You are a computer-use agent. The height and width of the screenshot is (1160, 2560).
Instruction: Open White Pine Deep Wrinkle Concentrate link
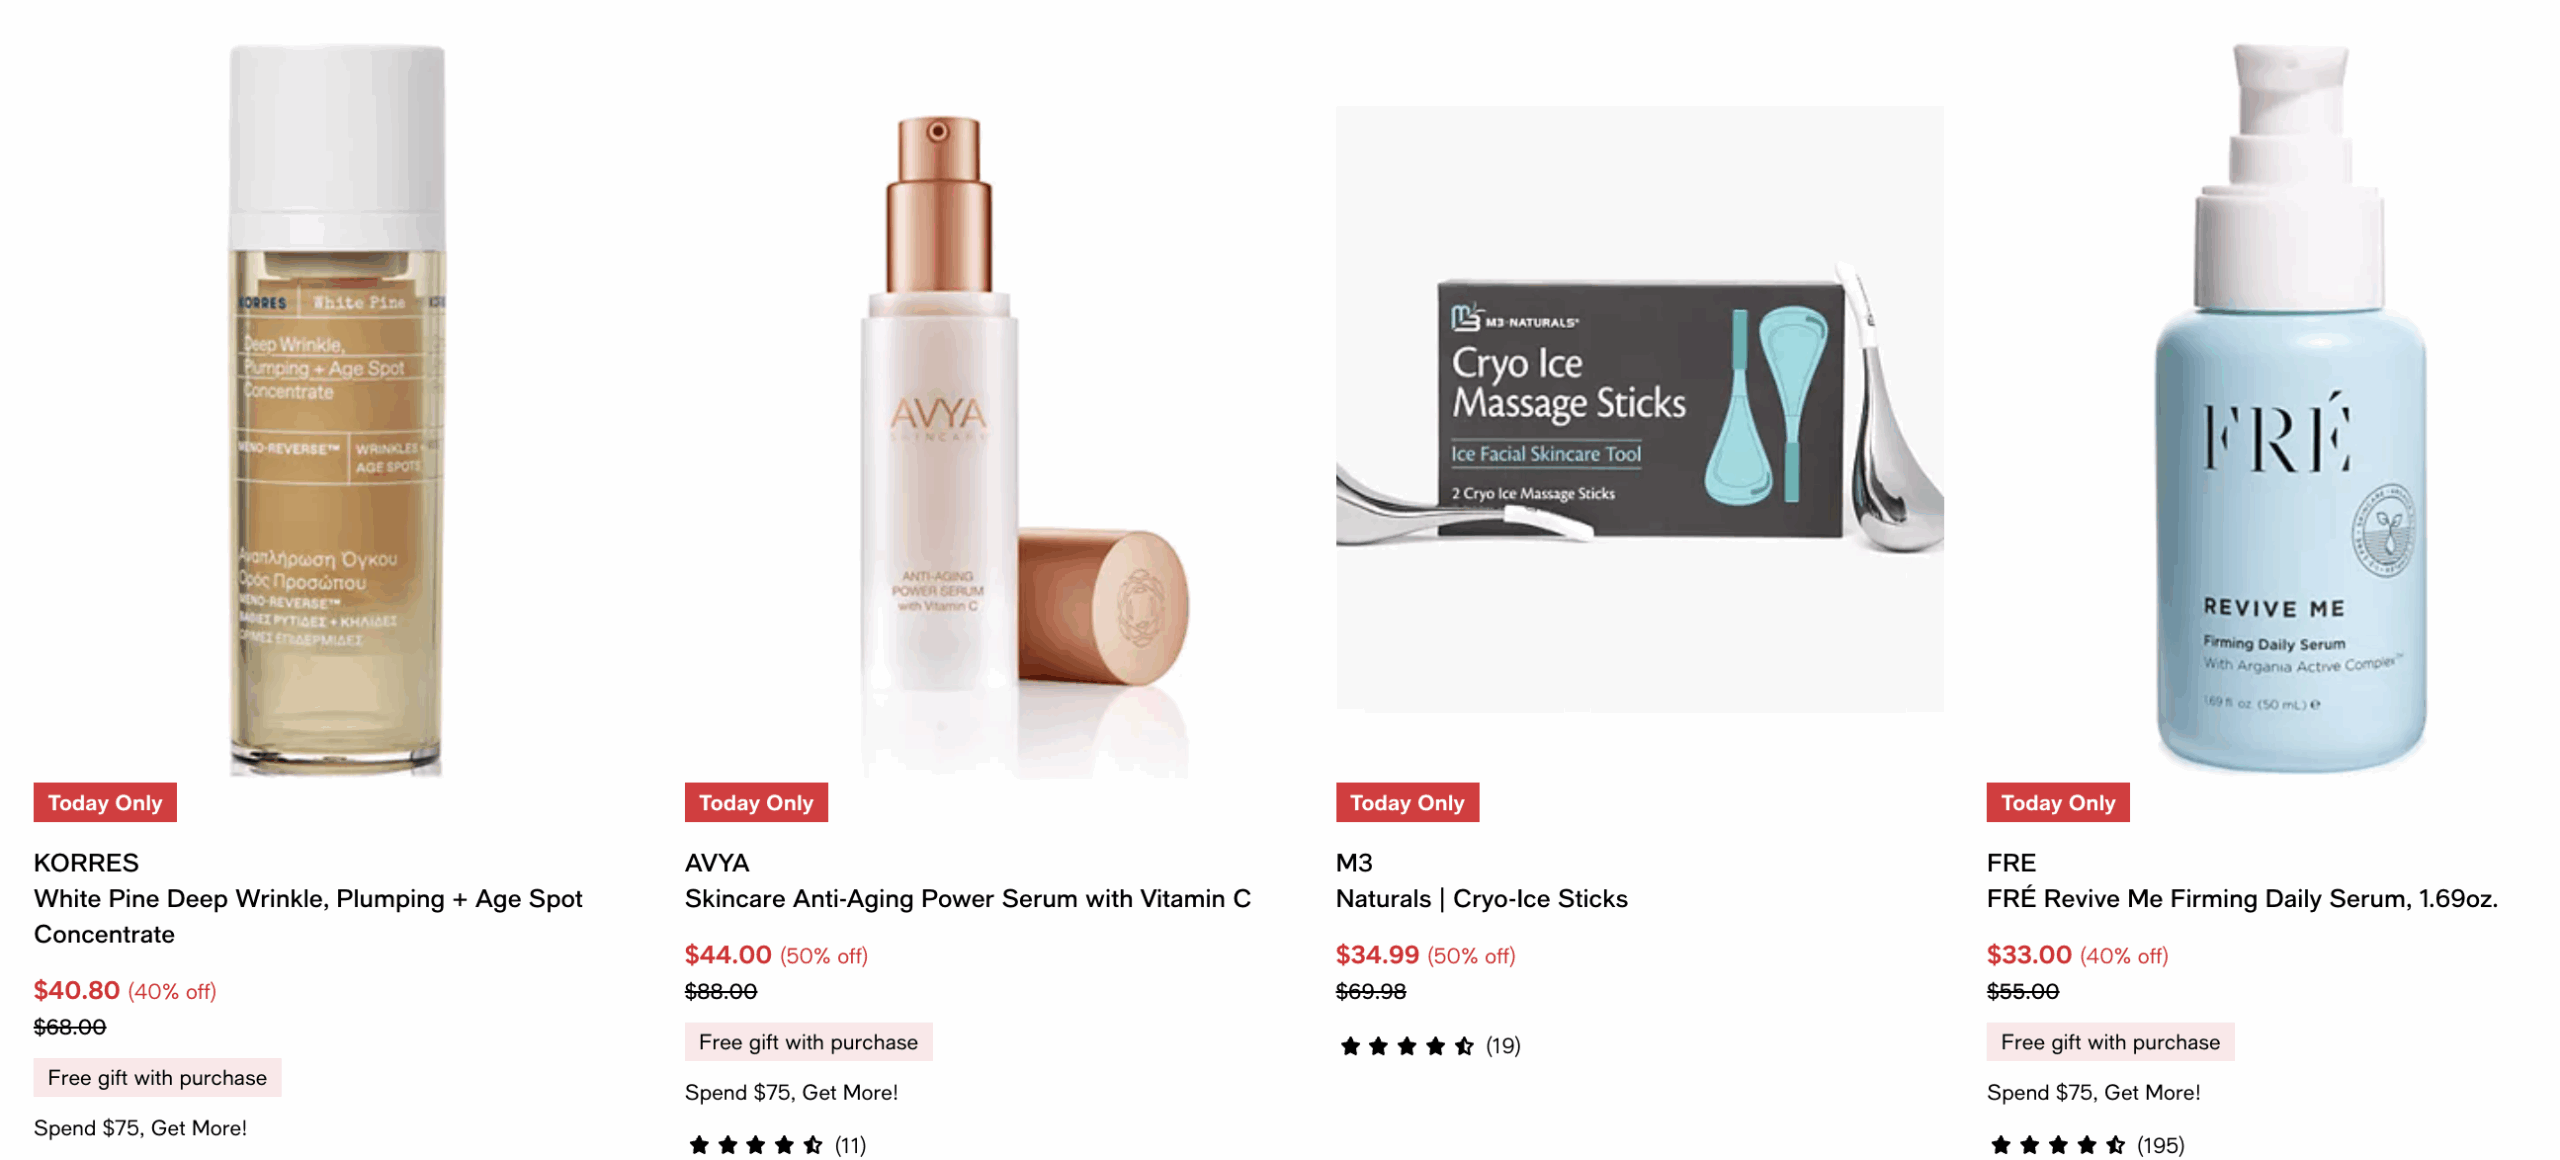click(308, 916)
